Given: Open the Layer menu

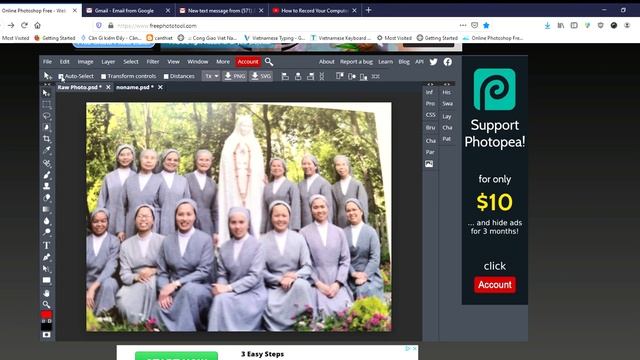Looking at the screenshot, I should tap(108, 62).
